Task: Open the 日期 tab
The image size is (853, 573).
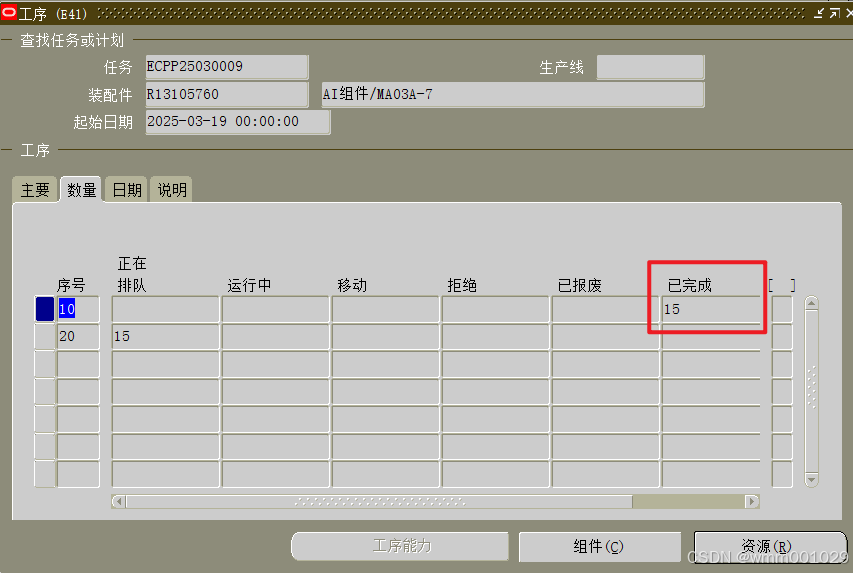Action: click(x=127, y=189)
